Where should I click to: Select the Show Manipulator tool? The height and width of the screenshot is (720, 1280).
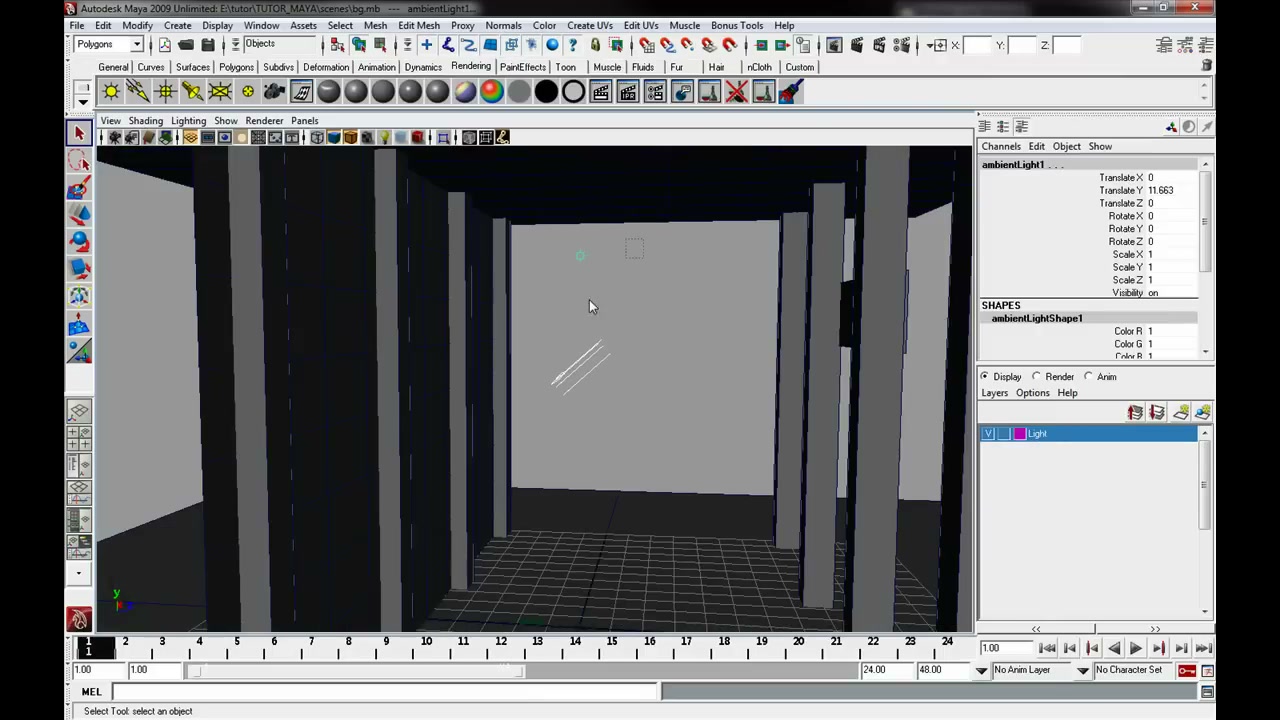coord(79,350)
